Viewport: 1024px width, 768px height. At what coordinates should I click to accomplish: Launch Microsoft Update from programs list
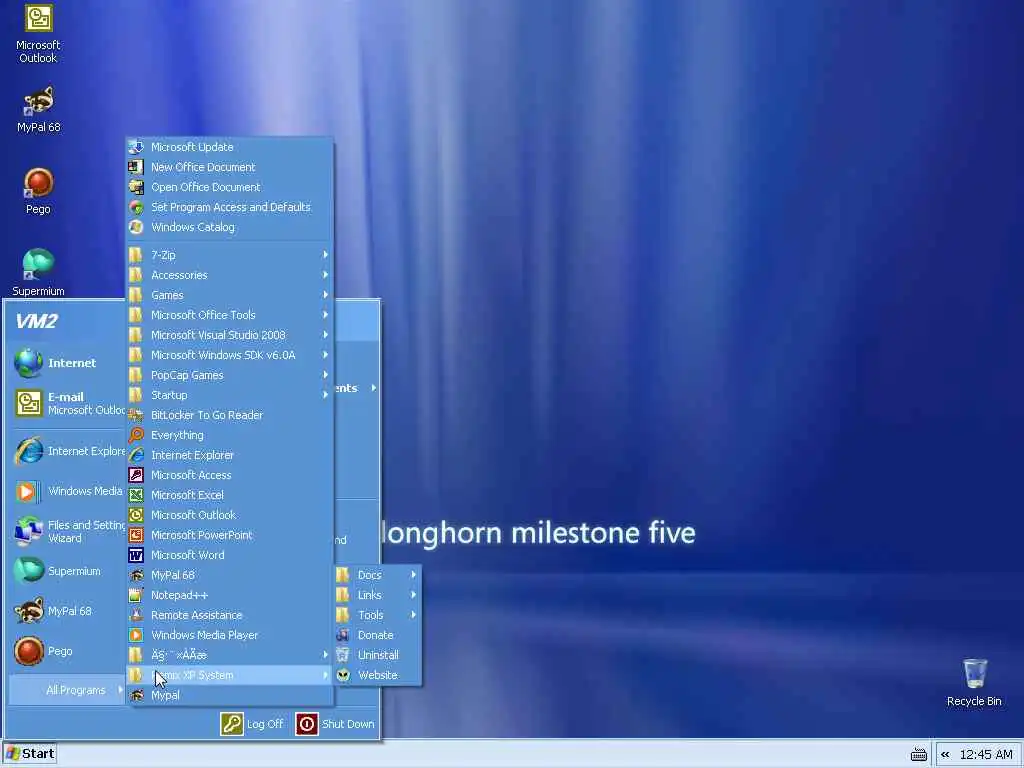pos(229,147)
